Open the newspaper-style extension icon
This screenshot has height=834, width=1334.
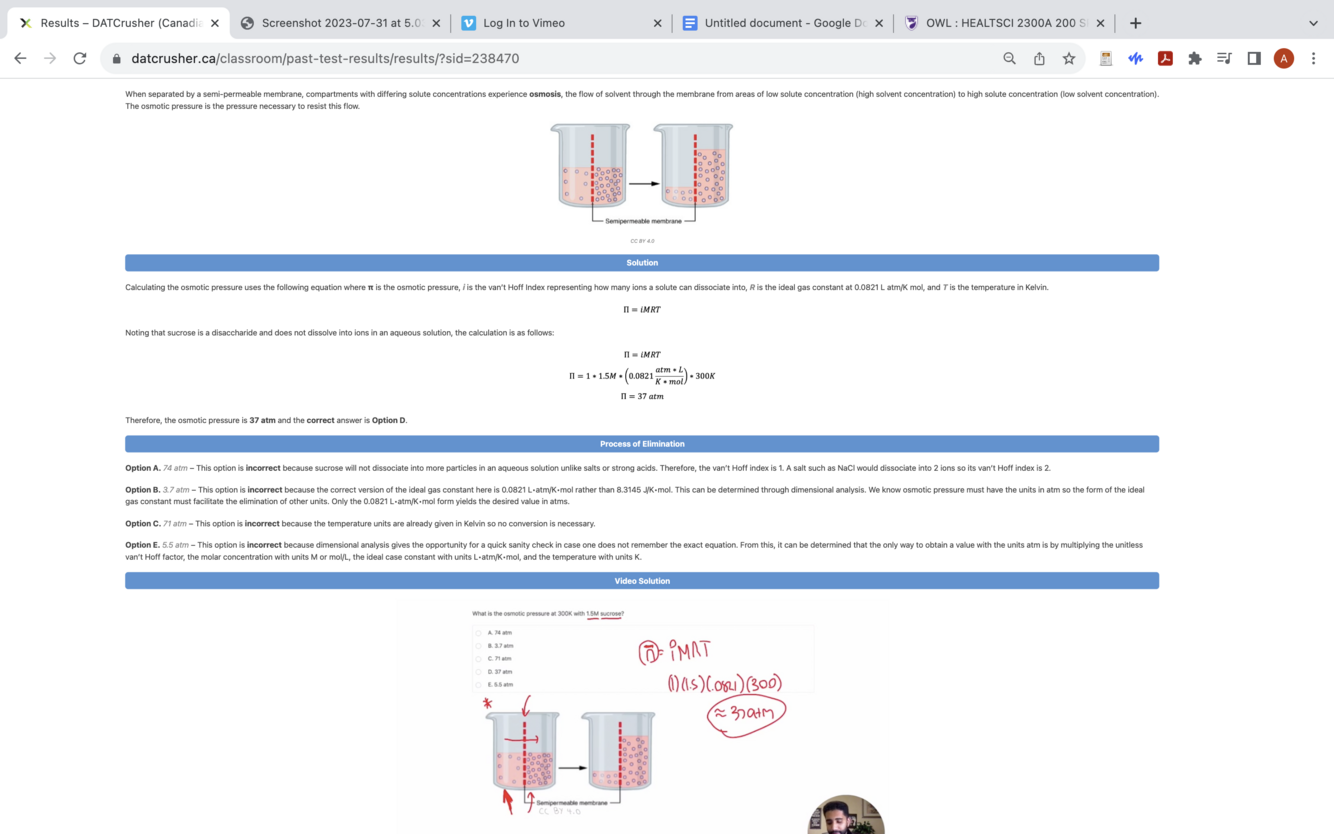point(1106,59)
